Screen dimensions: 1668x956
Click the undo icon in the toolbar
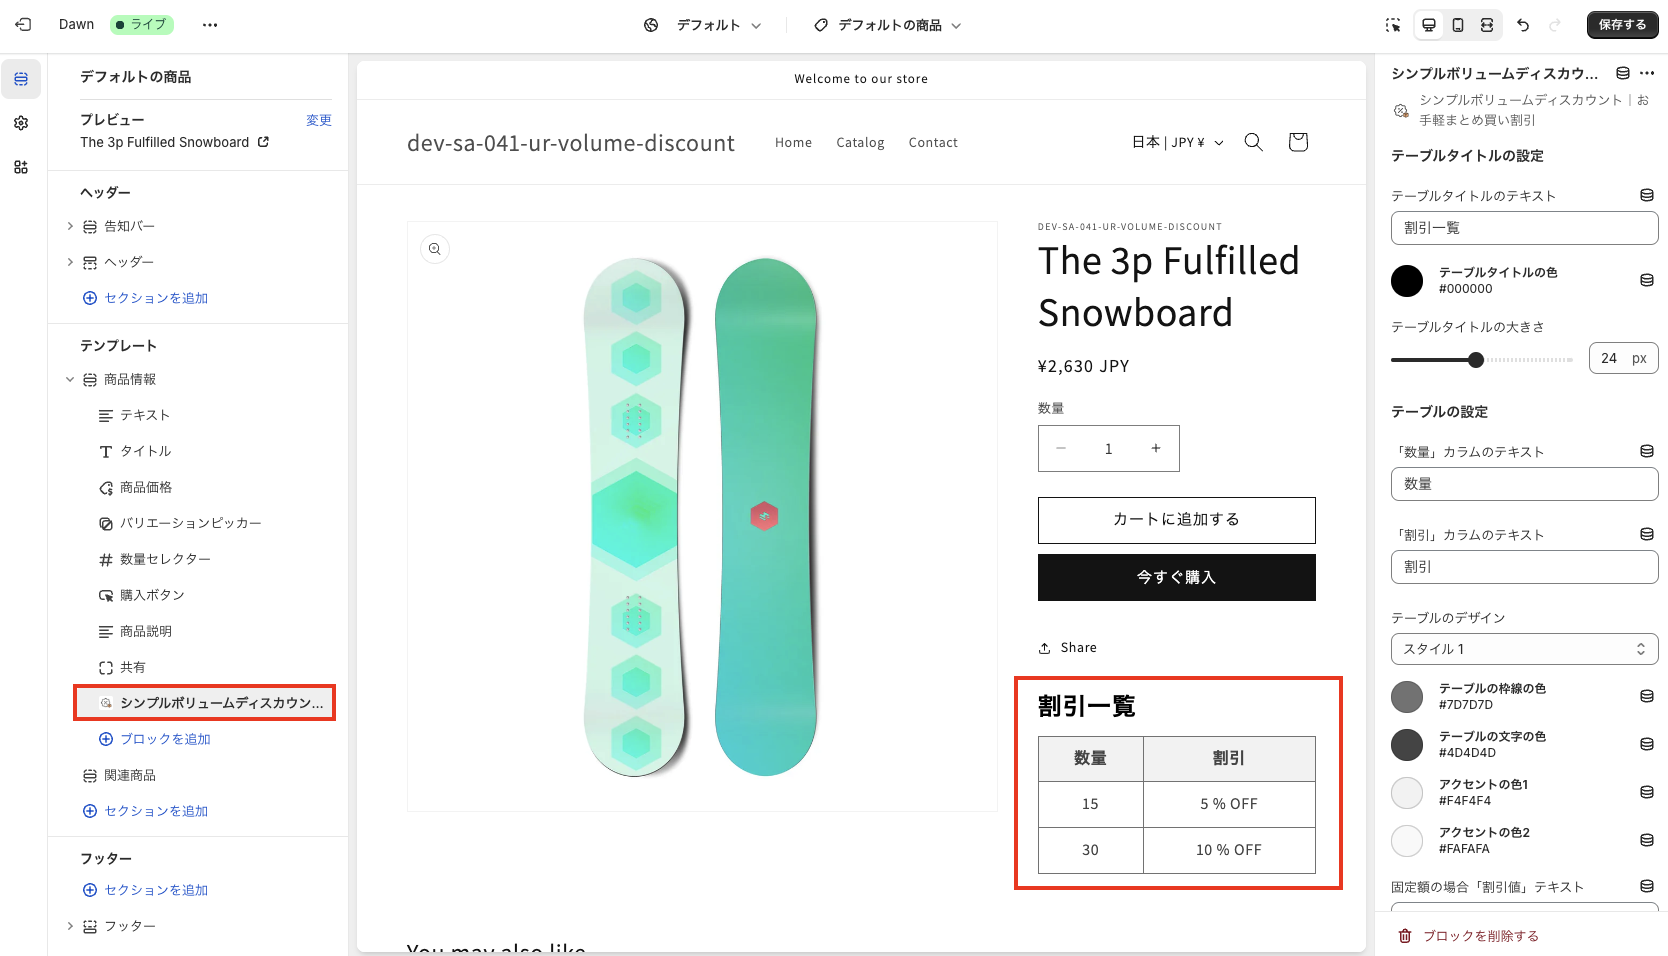[1523, 25]
